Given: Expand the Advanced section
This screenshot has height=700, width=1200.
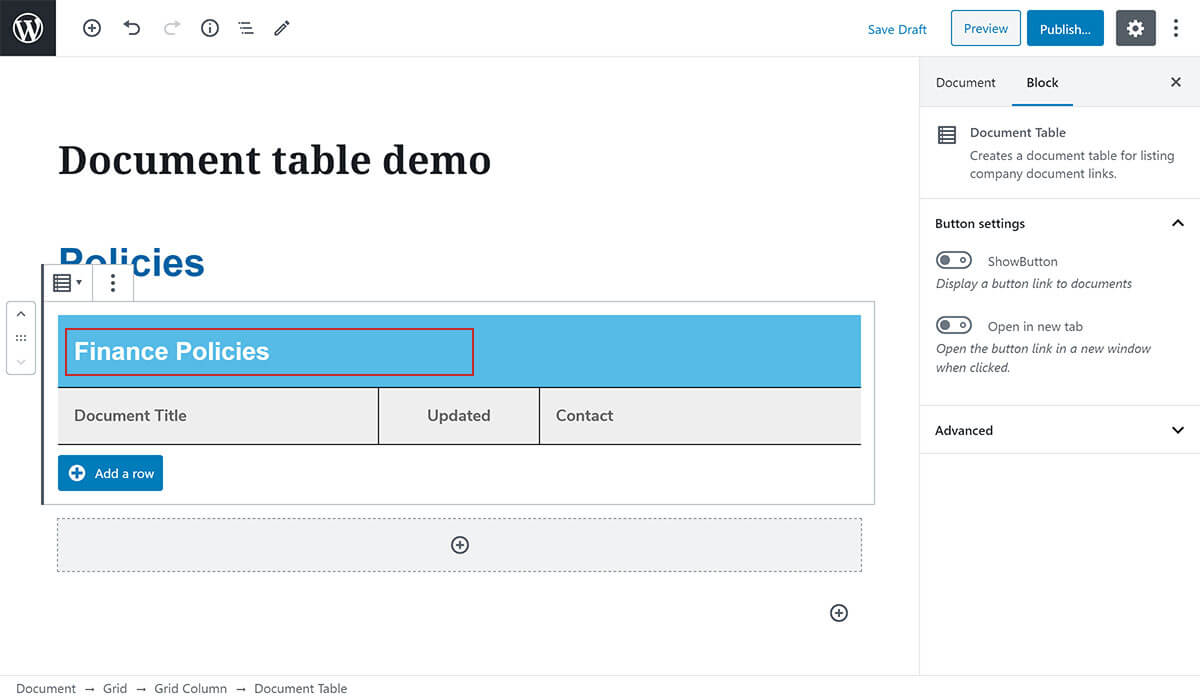Looking at the screenshot, I should click(1177, 430).
